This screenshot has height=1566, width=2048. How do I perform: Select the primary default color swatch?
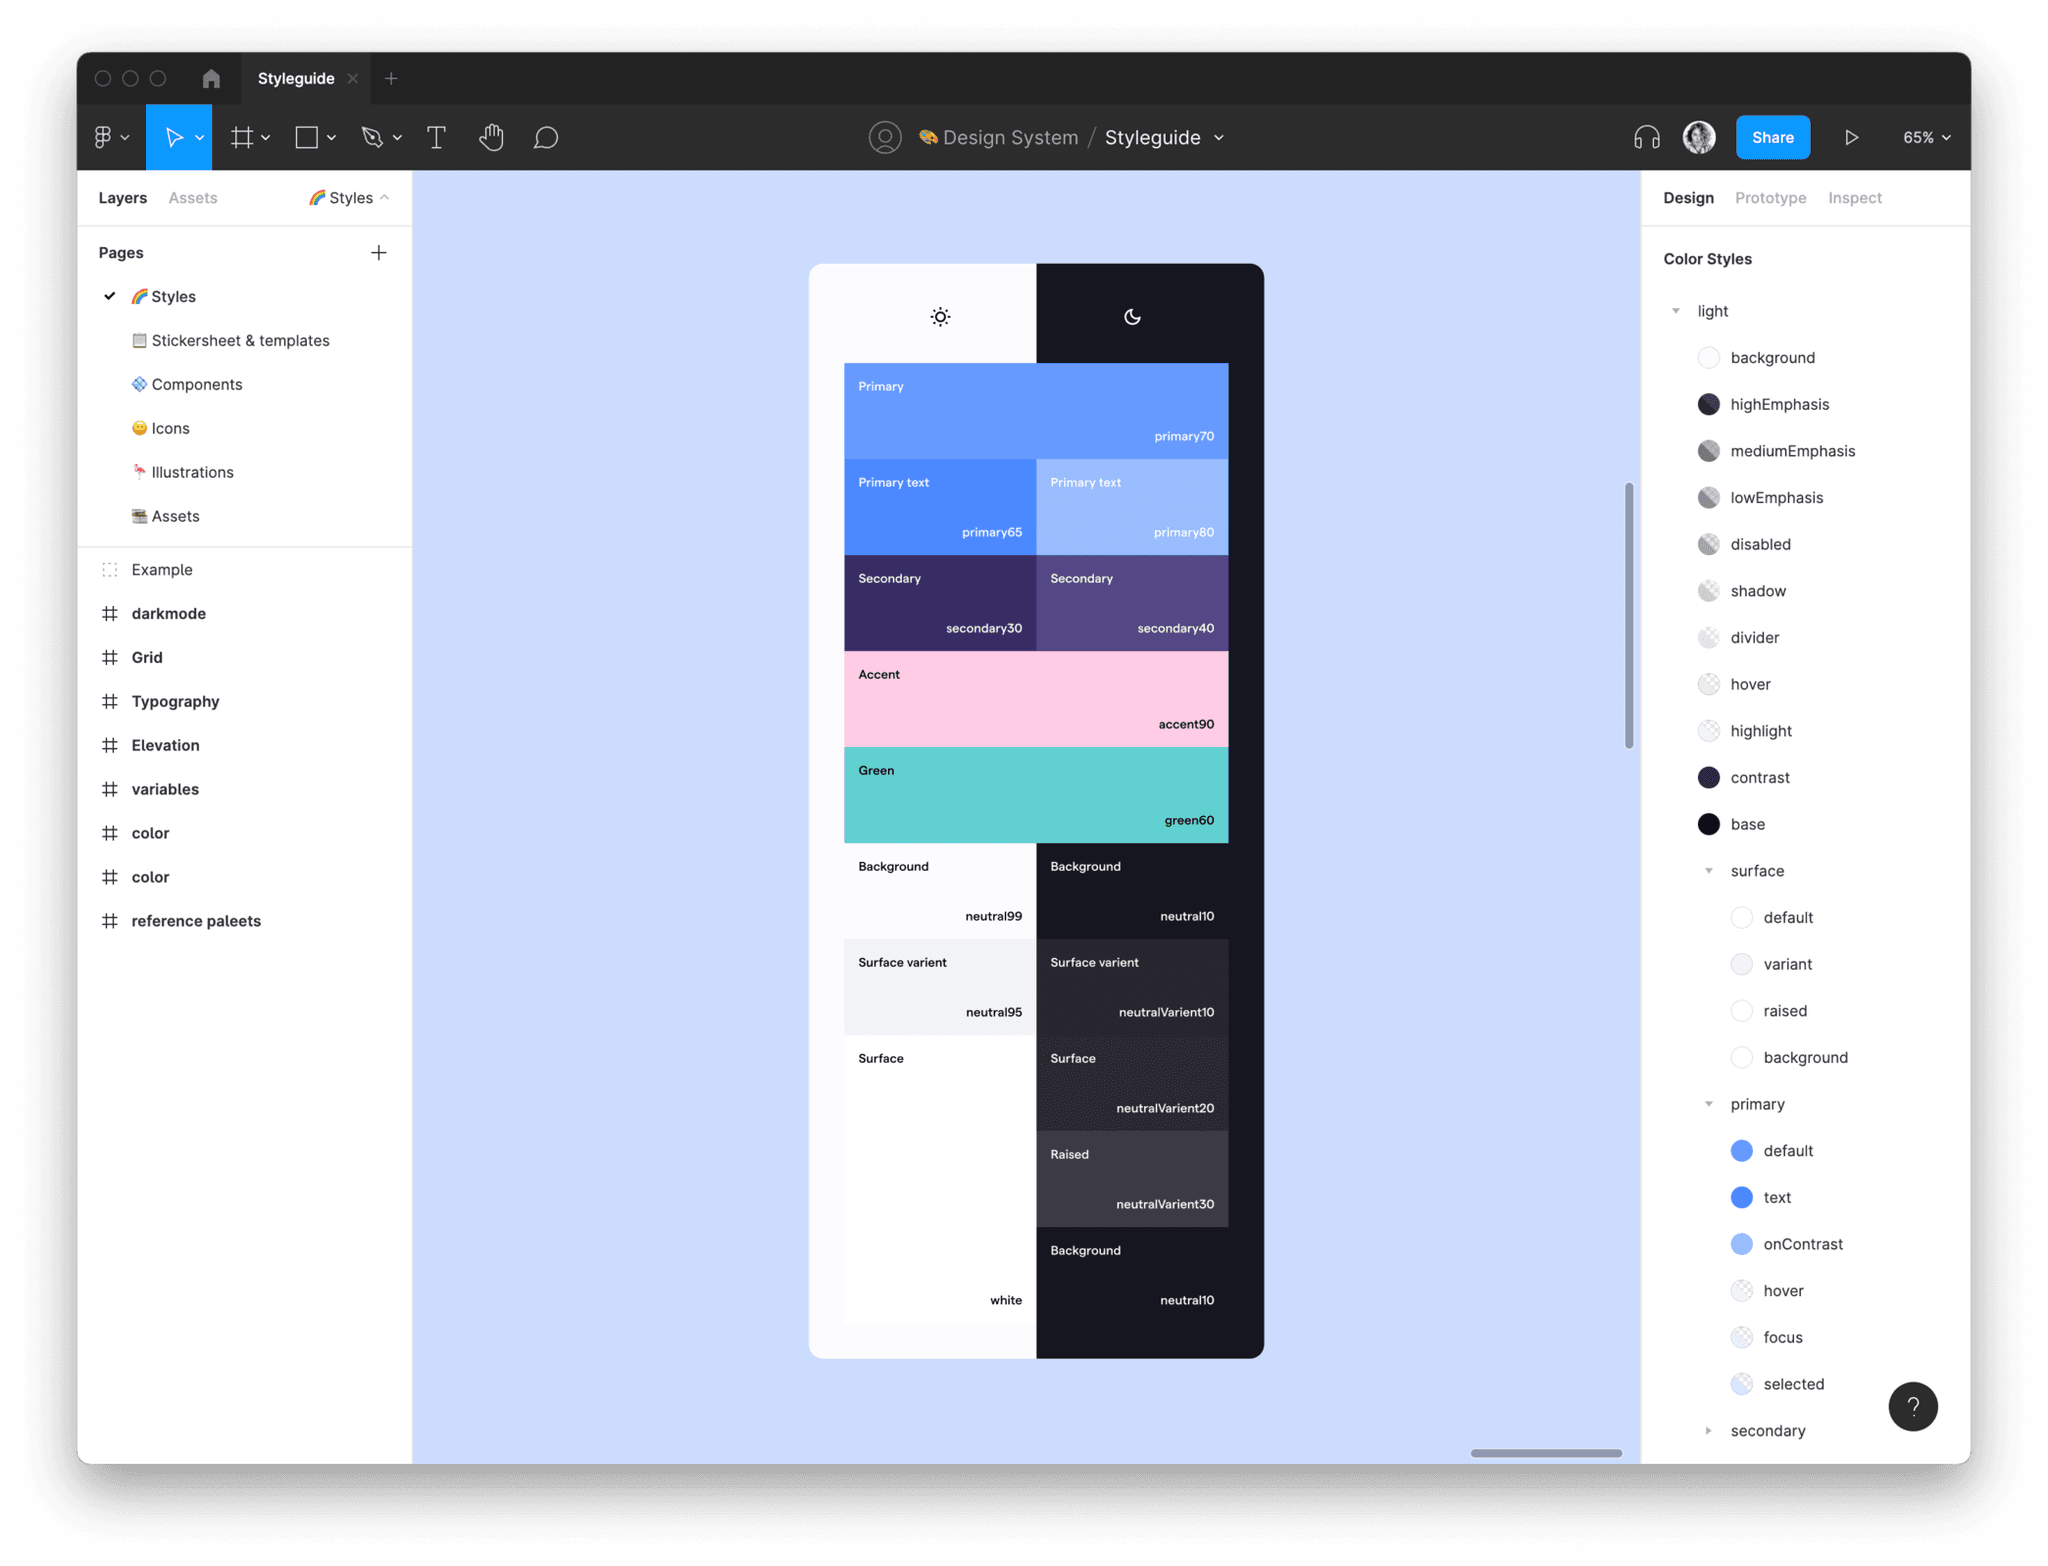1741,1150
